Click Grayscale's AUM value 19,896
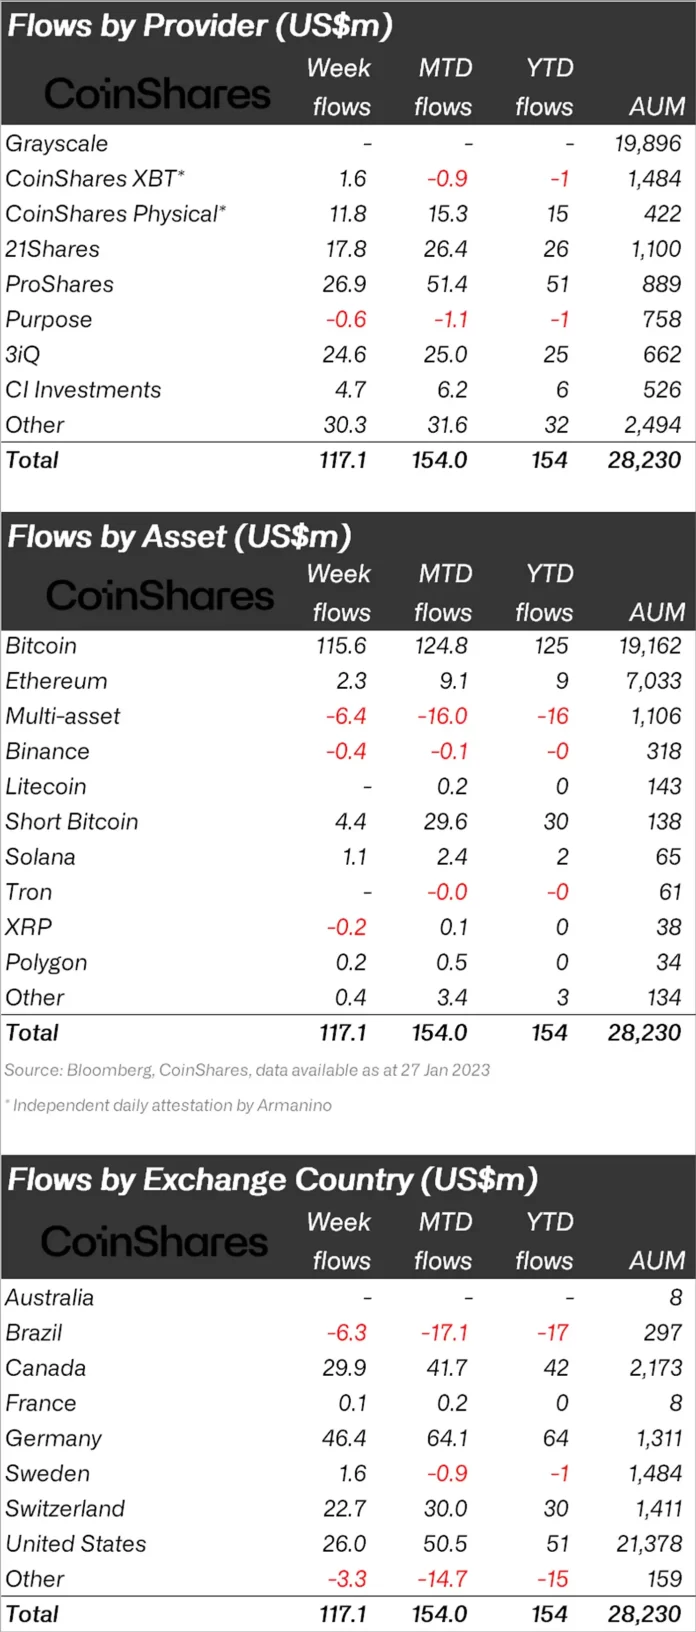696x1632 pixels. [647, 144]
